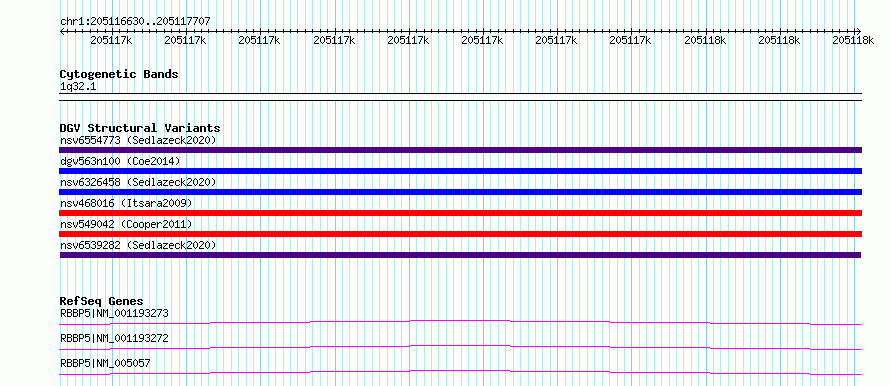Click the 1q32.1 cytogenetic band bar
890x386 pixels.
[460, 96]
